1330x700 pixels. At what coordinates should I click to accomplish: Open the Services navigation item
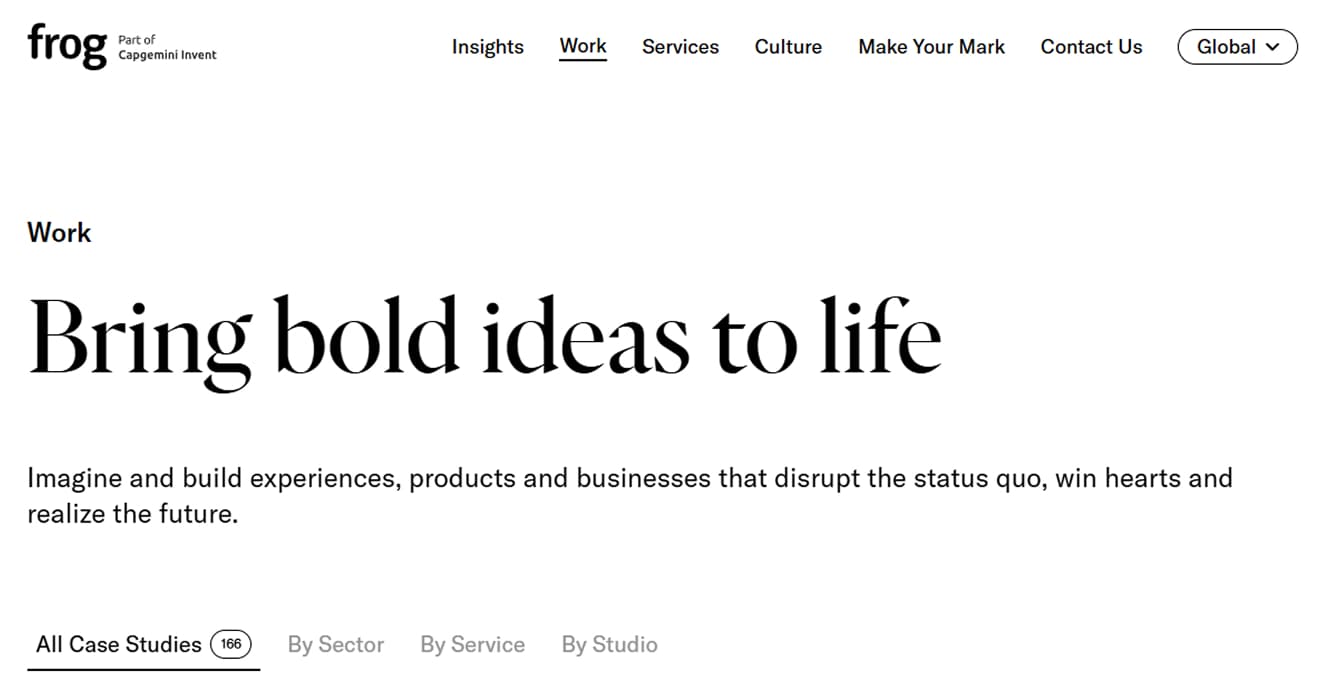(680, 47)
